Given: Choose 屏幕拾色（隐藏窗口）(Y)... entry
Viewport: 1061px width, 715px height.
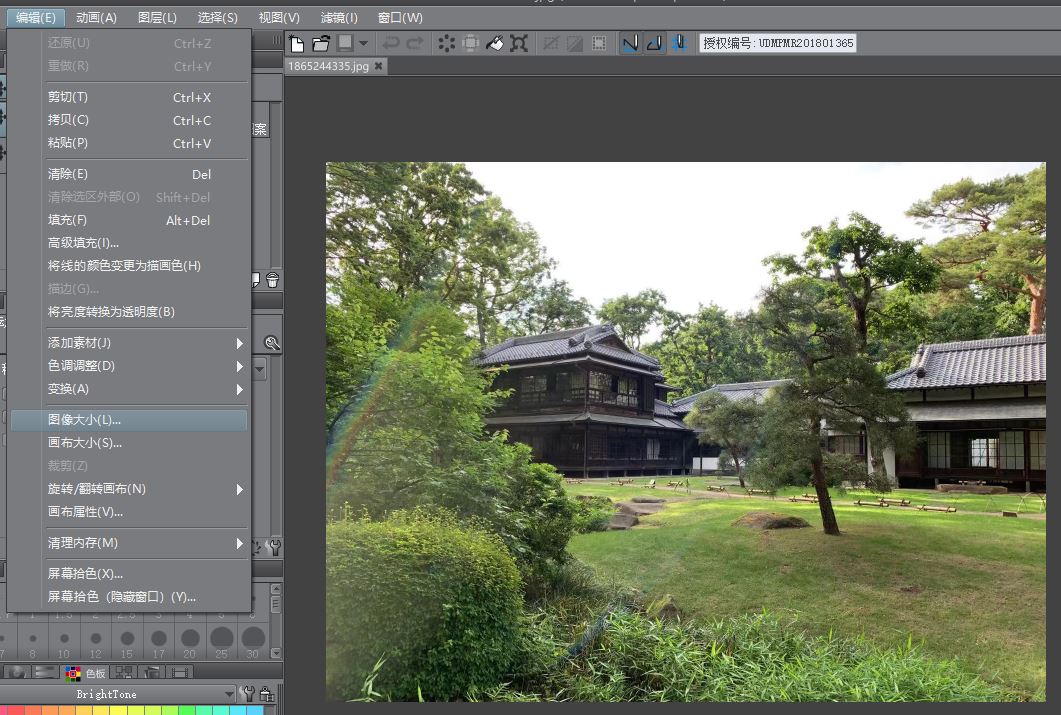Looking at the screenshot, I should click(129, 597).
